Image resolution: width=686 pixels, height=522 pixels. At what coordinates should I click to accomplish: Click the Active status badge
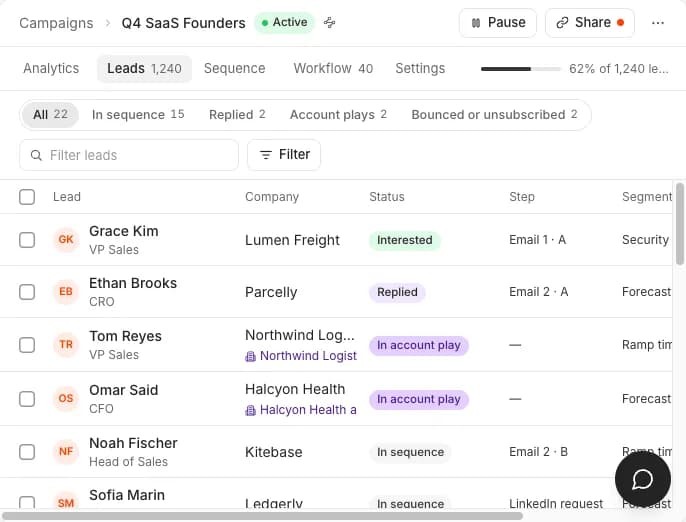284,22
